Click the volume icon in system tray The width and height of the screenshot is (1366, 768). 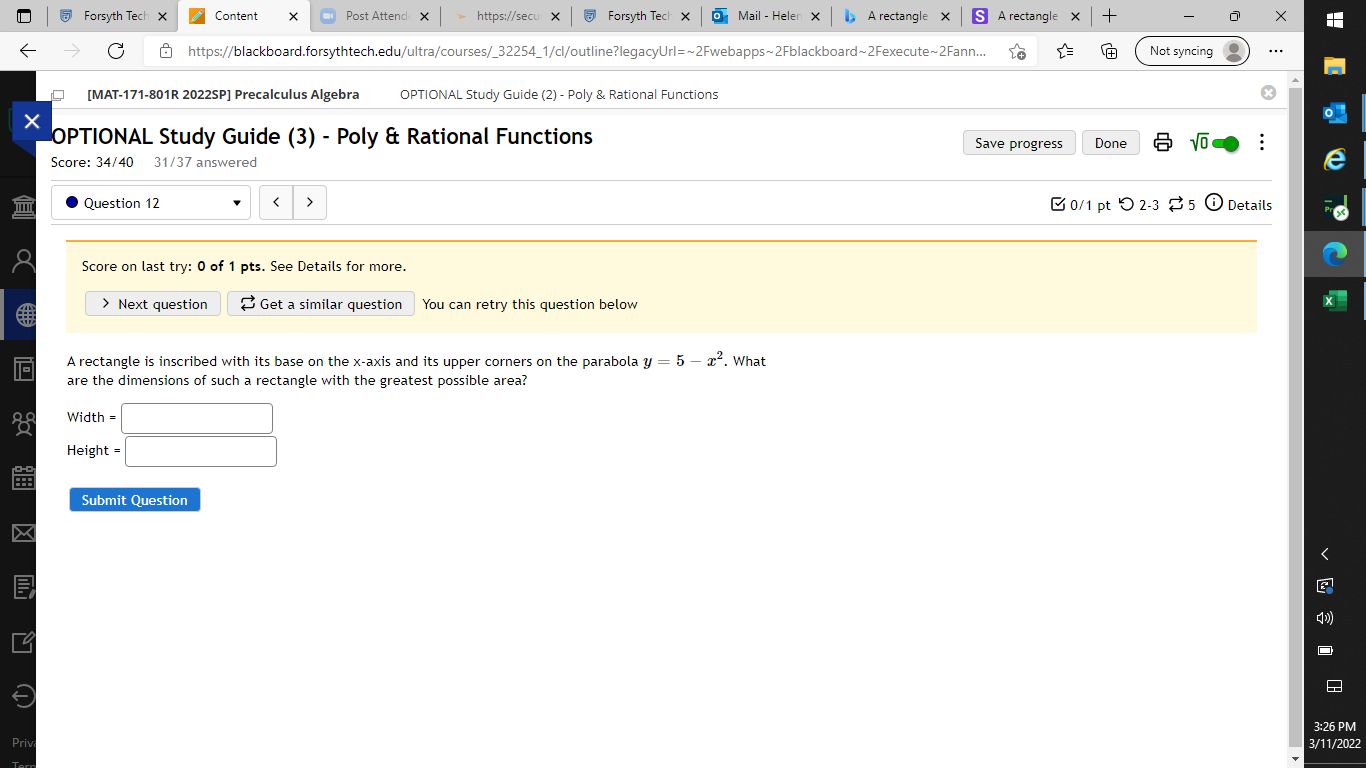[x=1326, y=618]
